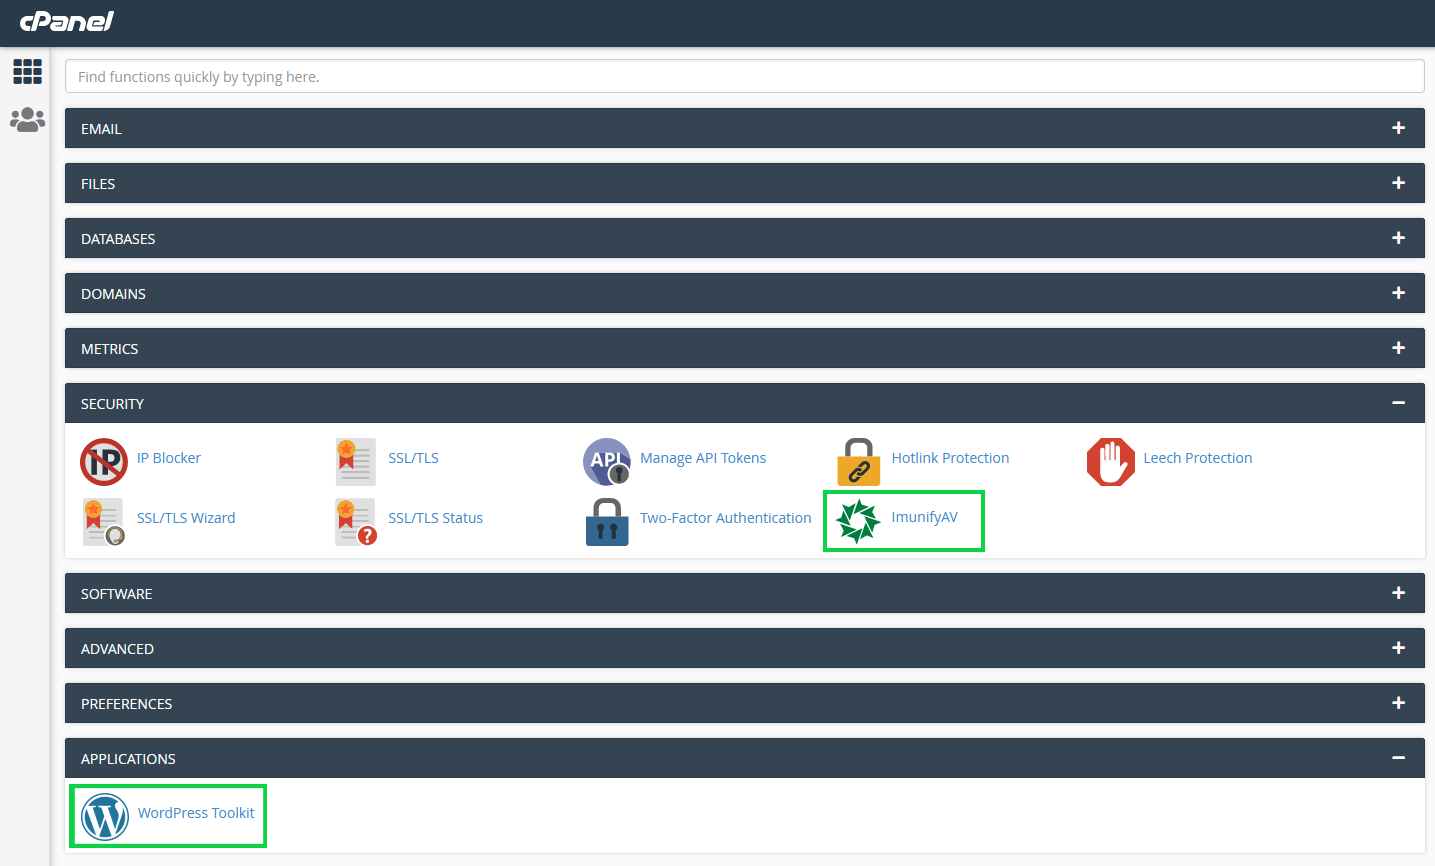Click the SSL/TLS Status icon

point(356,522)
